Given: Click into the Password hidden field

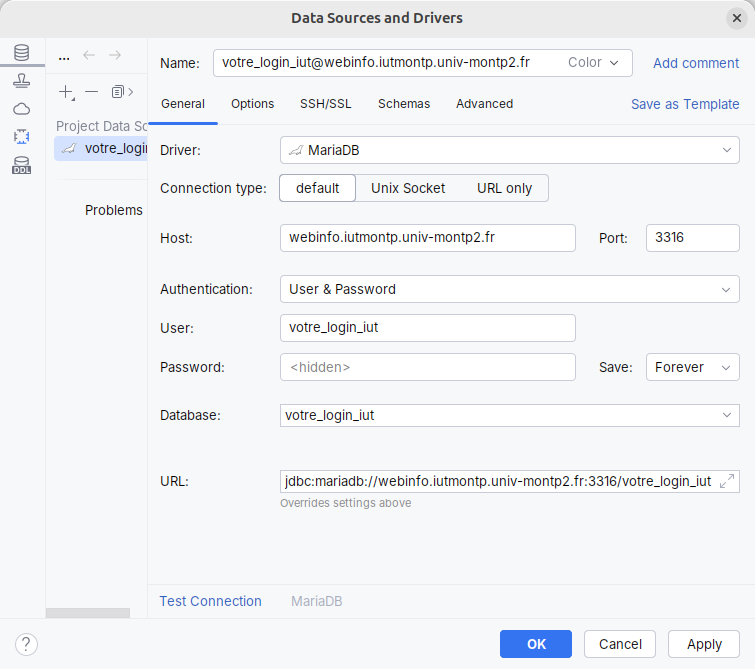Looking at the screenshot, I should pos(428,367).
